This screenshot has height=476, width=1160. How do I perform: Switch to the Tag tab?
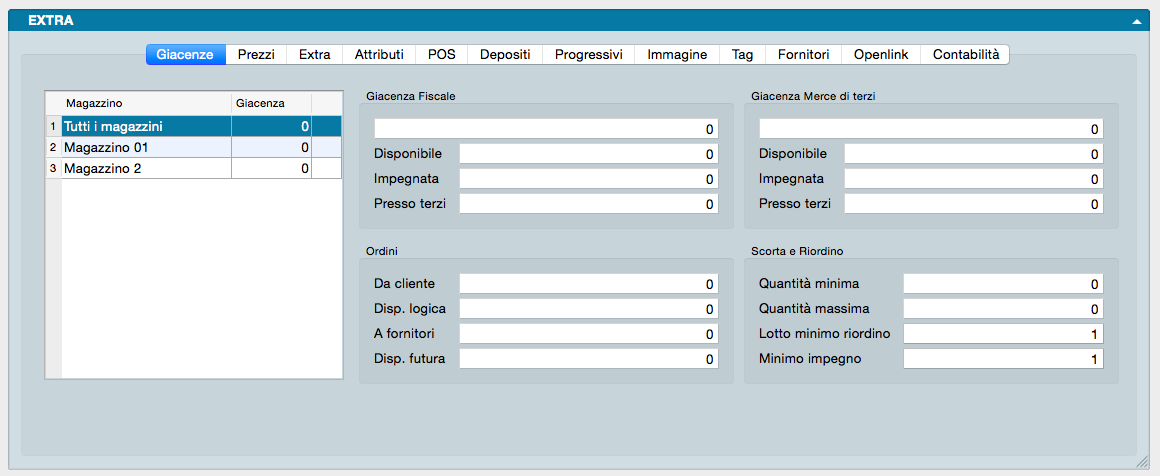[x=742, y=55]
